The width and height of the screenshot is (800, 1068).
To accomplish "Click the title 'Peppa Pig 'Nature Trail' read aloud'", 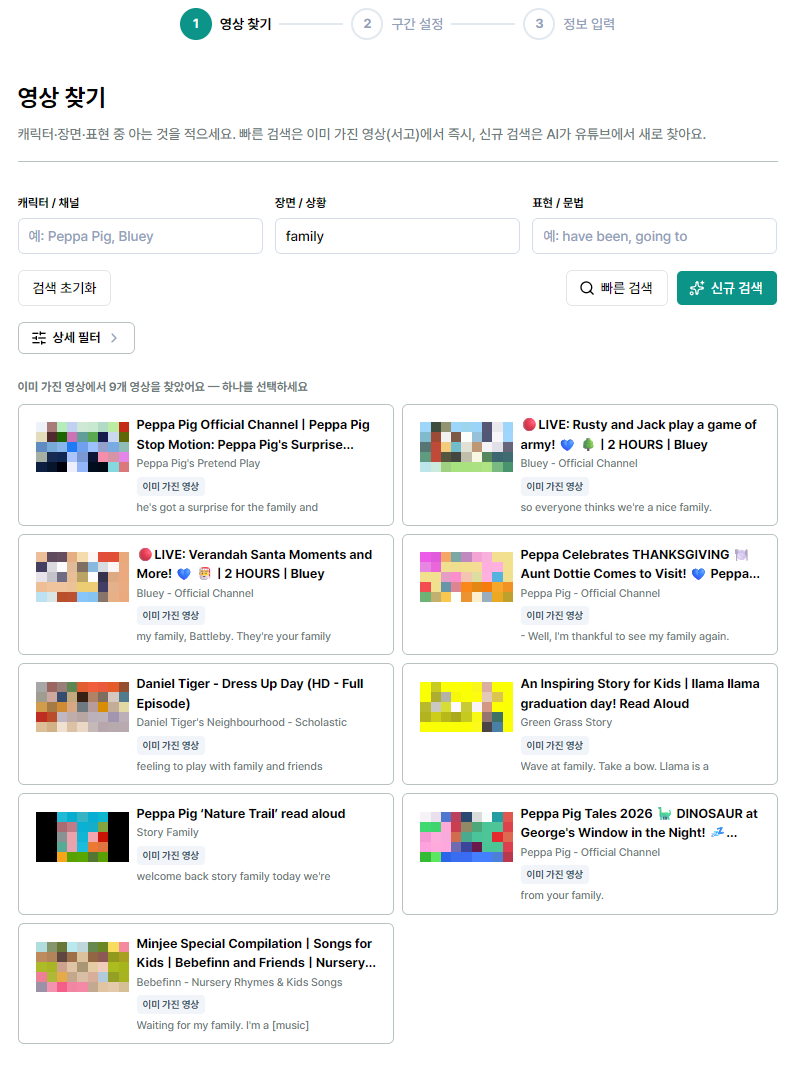I will pos(241,813).
